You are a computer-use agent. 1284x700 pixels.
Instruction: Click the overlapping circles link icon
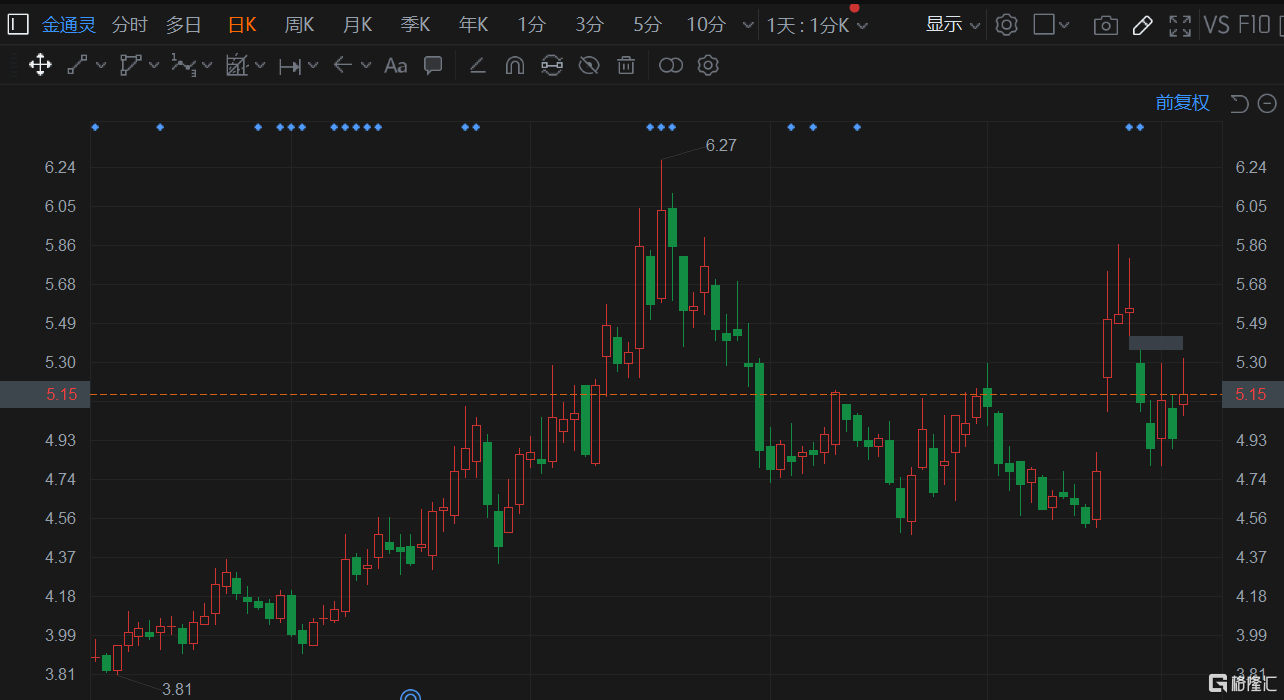pyautogui.click(x=671, y=66)
